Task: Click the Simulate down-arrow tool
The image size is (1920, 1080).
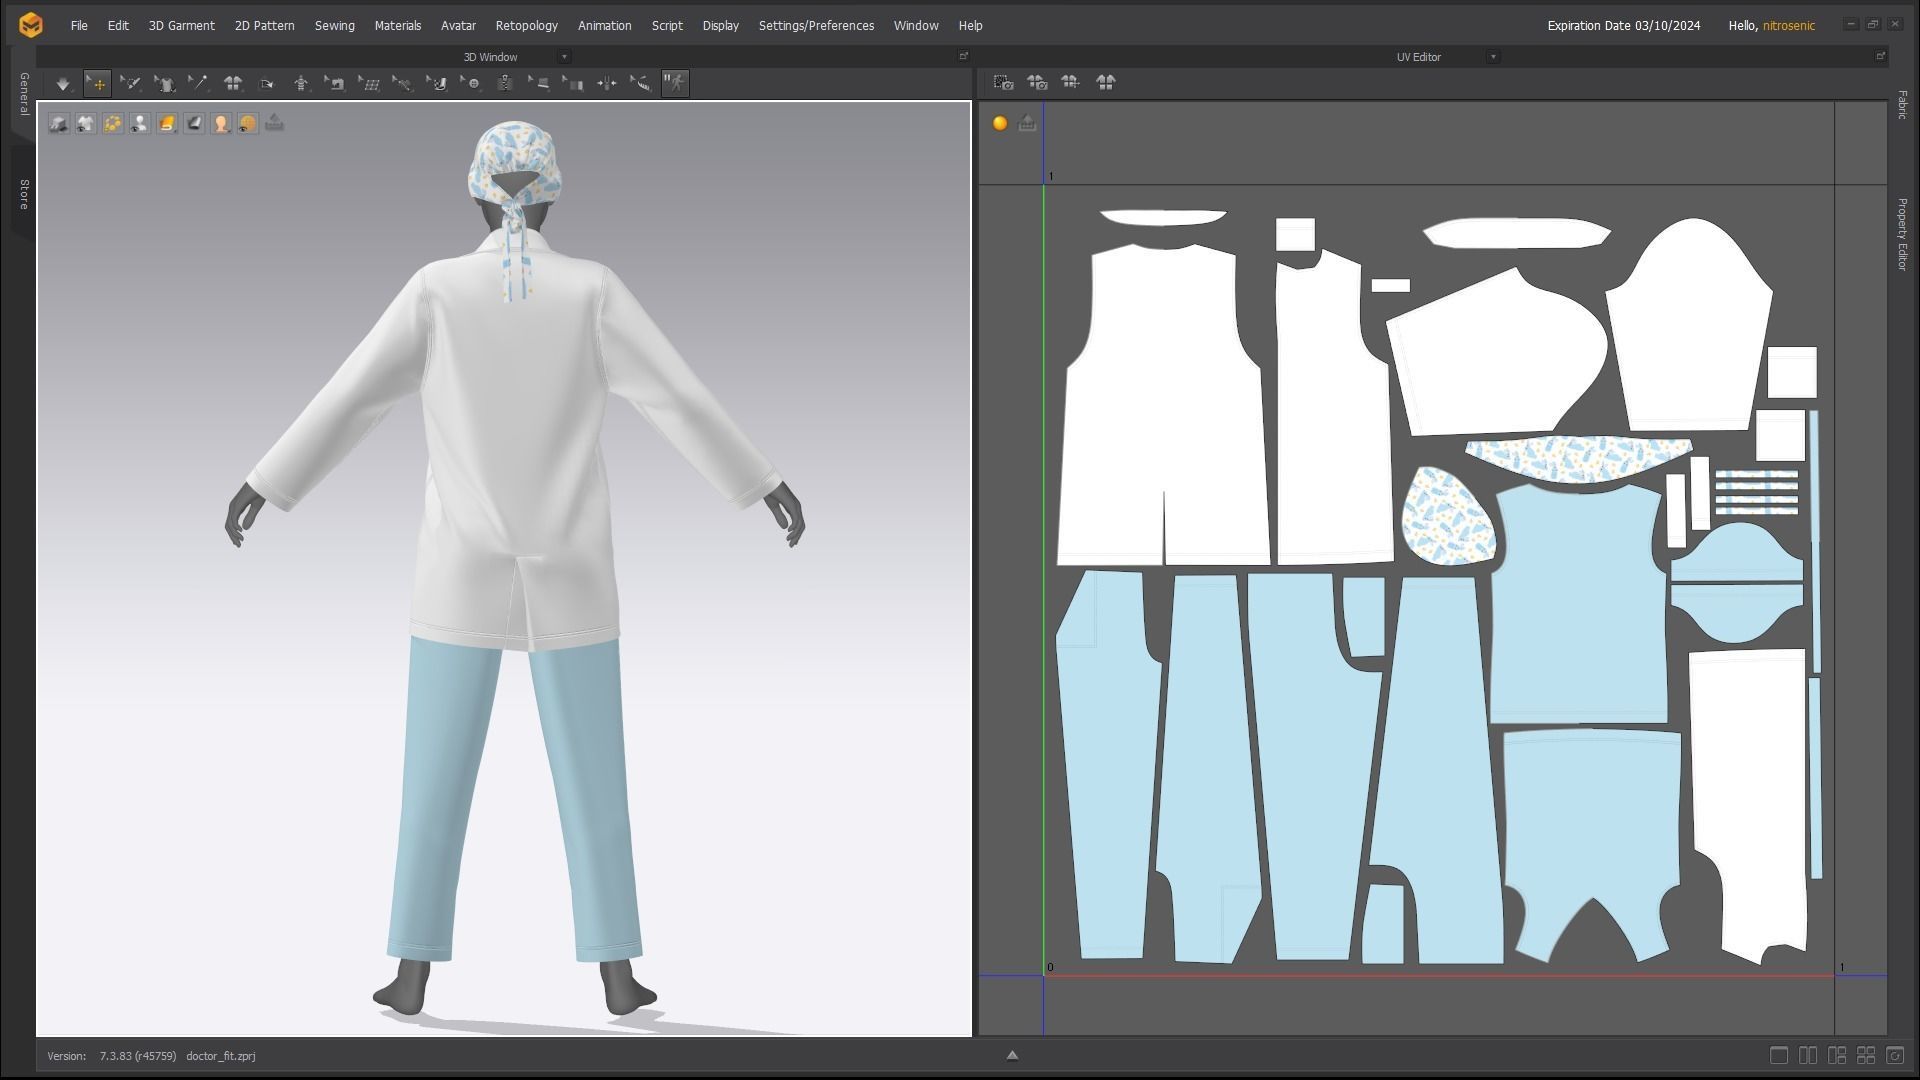Action: pyautogui.click(x=63, y=84)
